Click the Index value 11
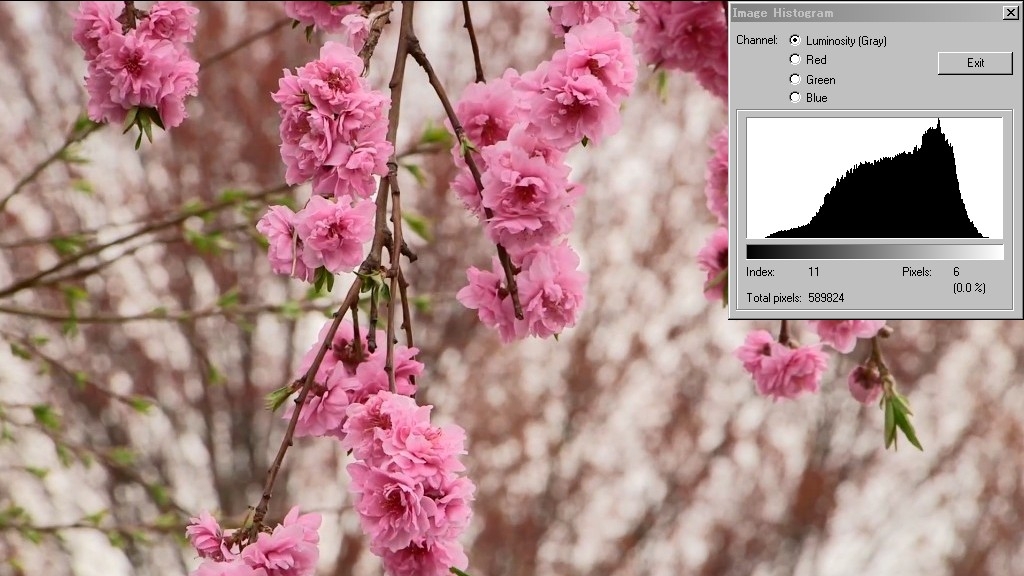 [813, 272]
